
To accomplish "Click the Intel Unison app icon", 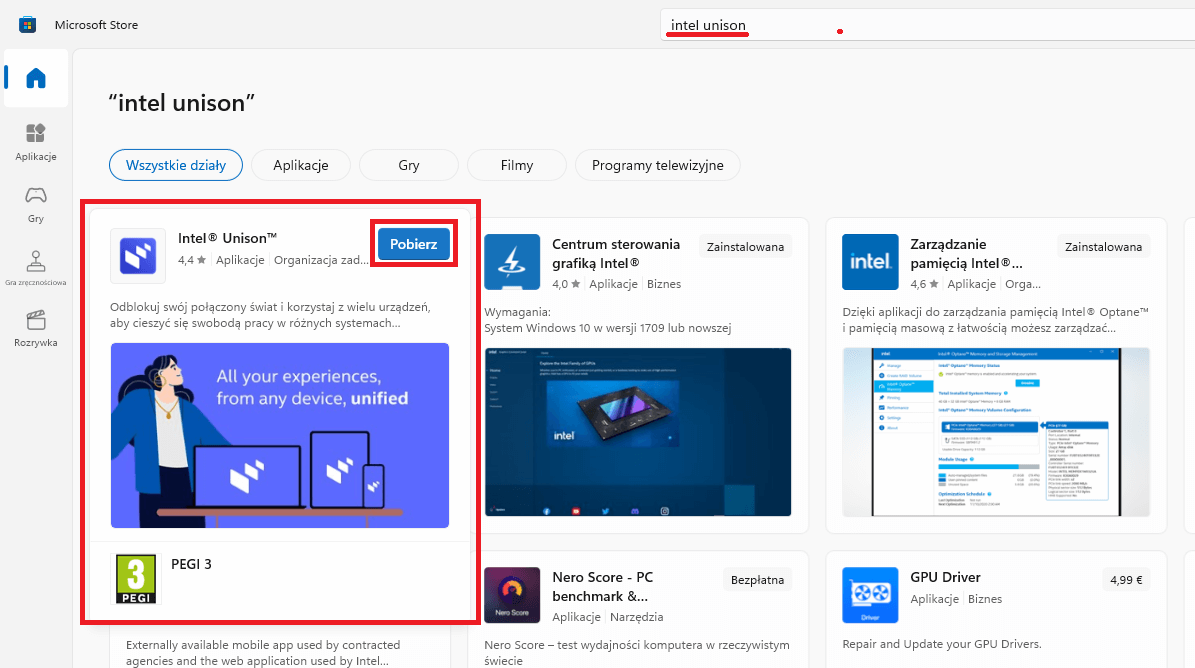I will click(x=138, y=256).
